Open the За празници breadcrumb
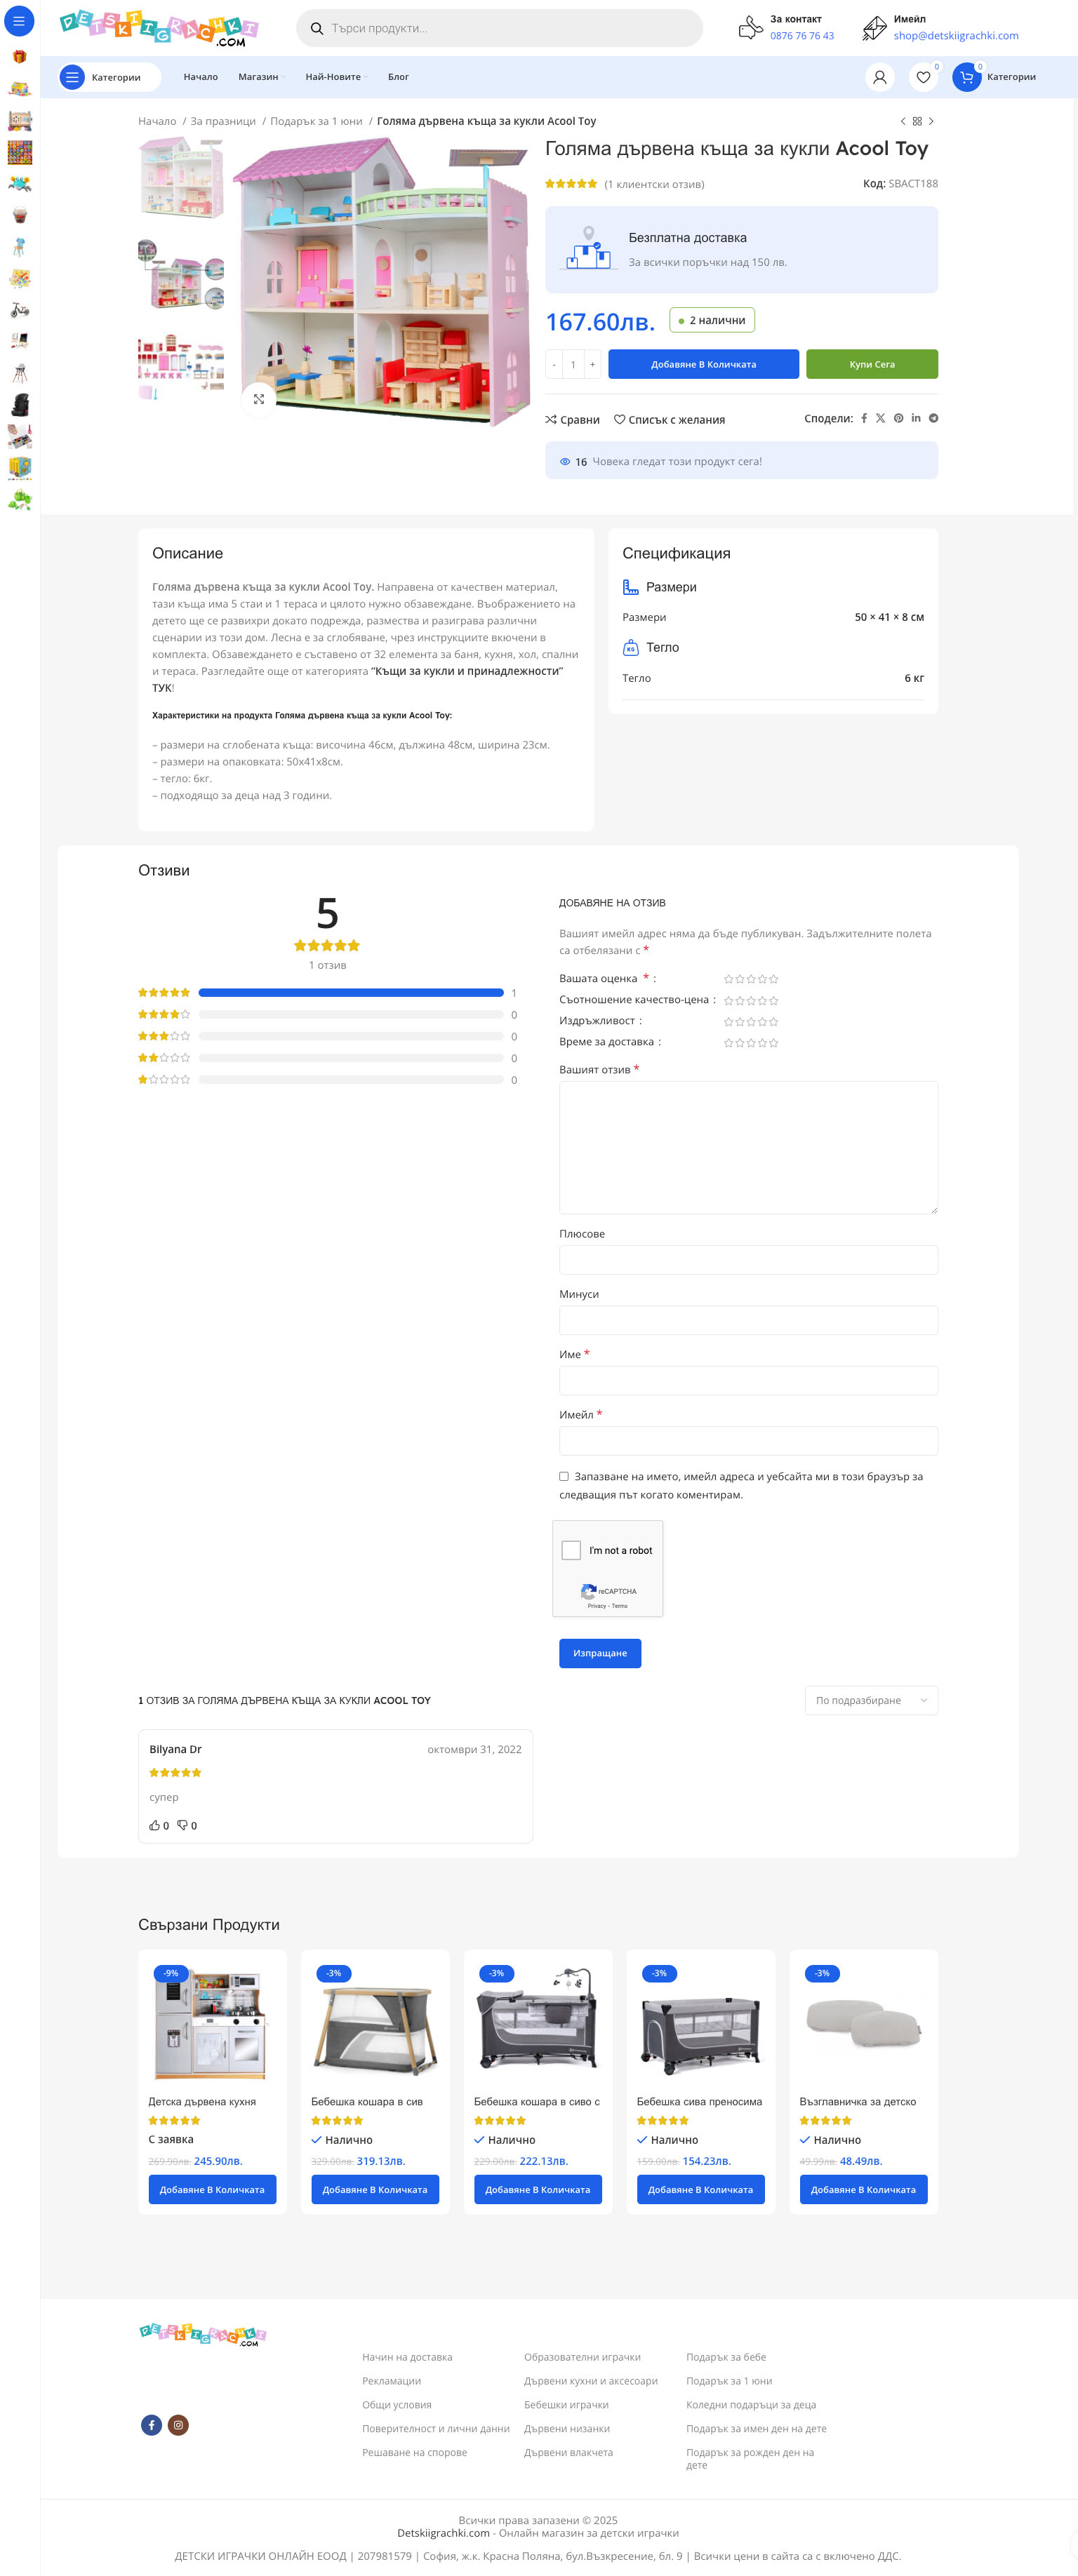1078x2576 pixels. [x=223, y=121]
